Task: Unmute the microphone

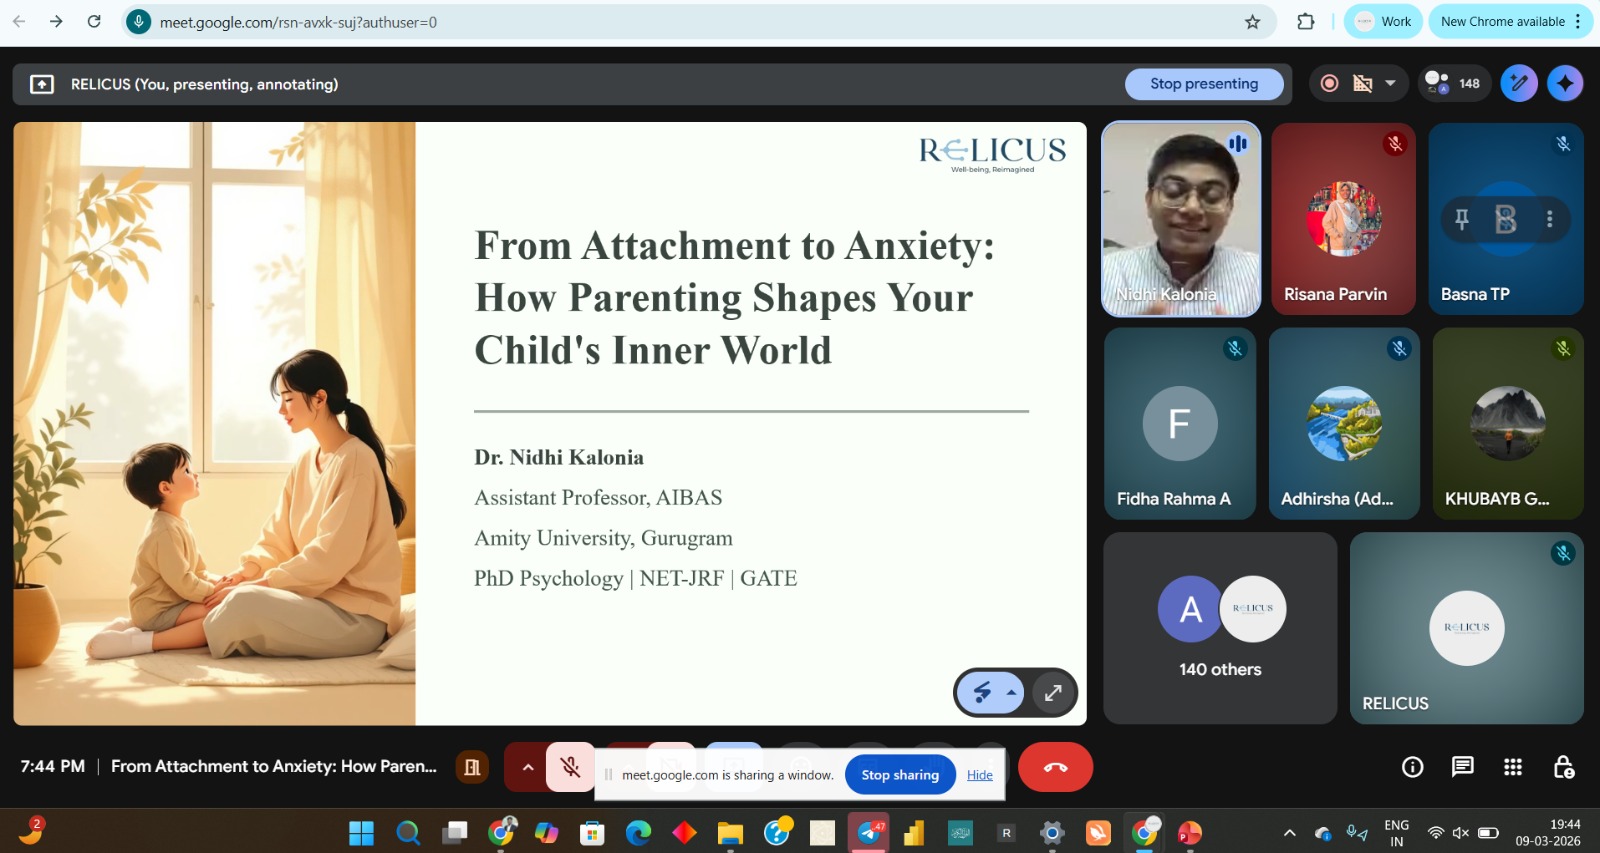Action: pyautogui.click(x=570, y=767)
